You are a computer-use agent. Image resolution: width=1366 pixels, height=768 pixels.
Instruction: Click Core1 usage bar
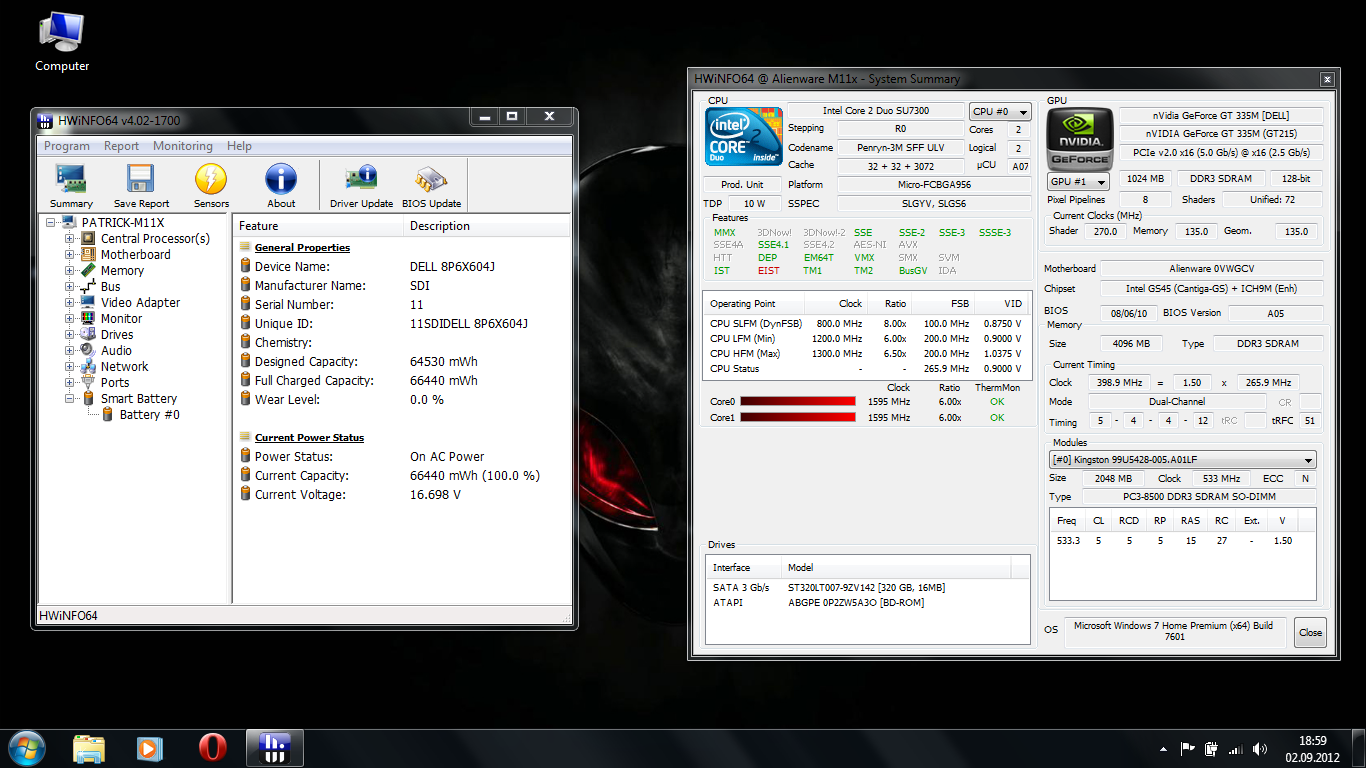pos(798,417)
